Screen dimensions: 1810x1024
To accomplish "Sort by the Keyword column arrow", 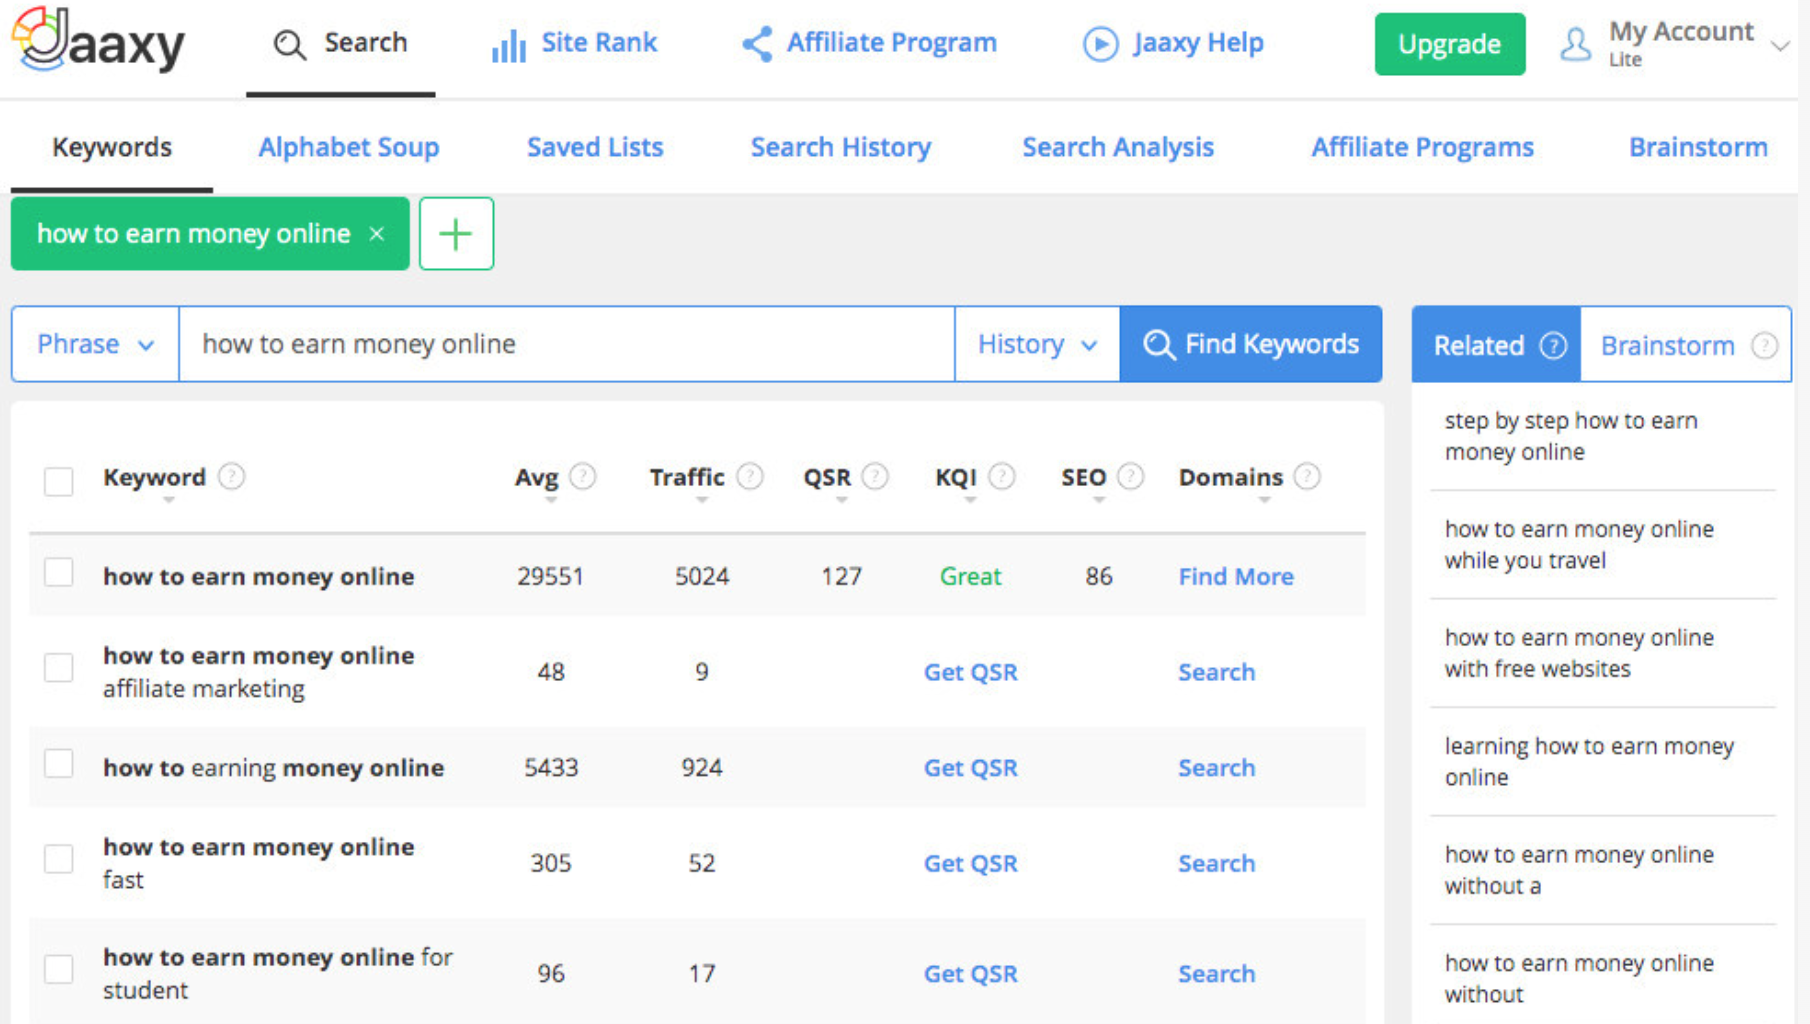I will [169, 500].
